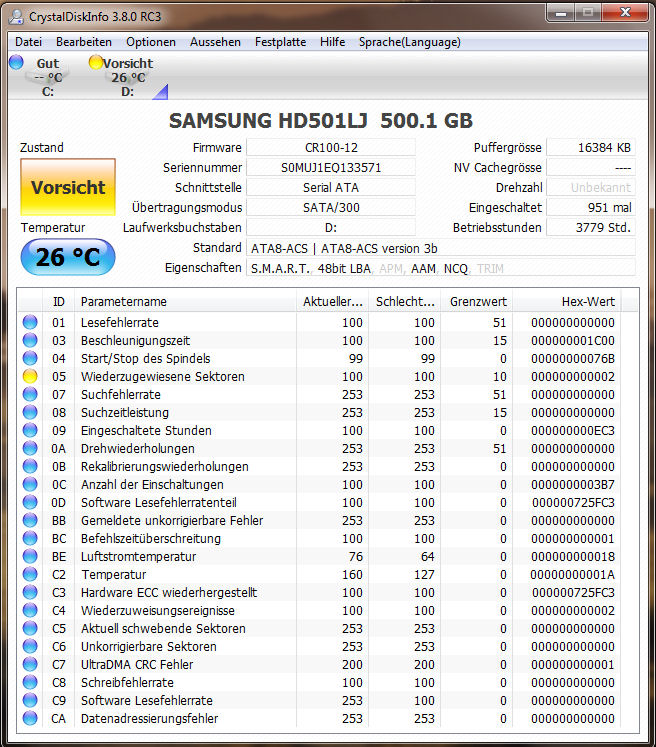Click the yellow status icon for drive D:

[x=96, y=62]
